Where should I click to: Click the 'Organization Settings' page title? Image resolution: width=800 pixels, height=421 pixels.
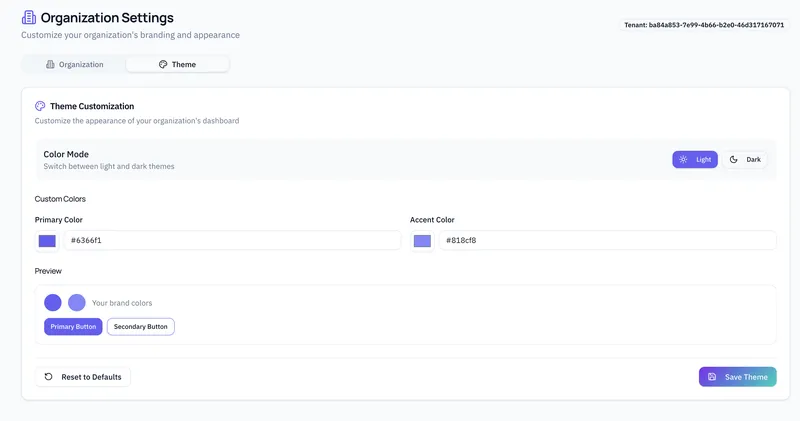point(107,18)
